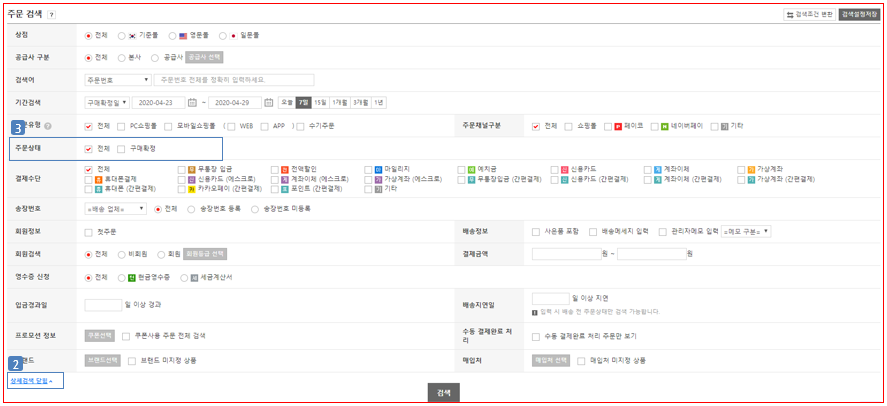
Task: Click the Korean flag icon for 기준몰
Action: coord(132,35)
